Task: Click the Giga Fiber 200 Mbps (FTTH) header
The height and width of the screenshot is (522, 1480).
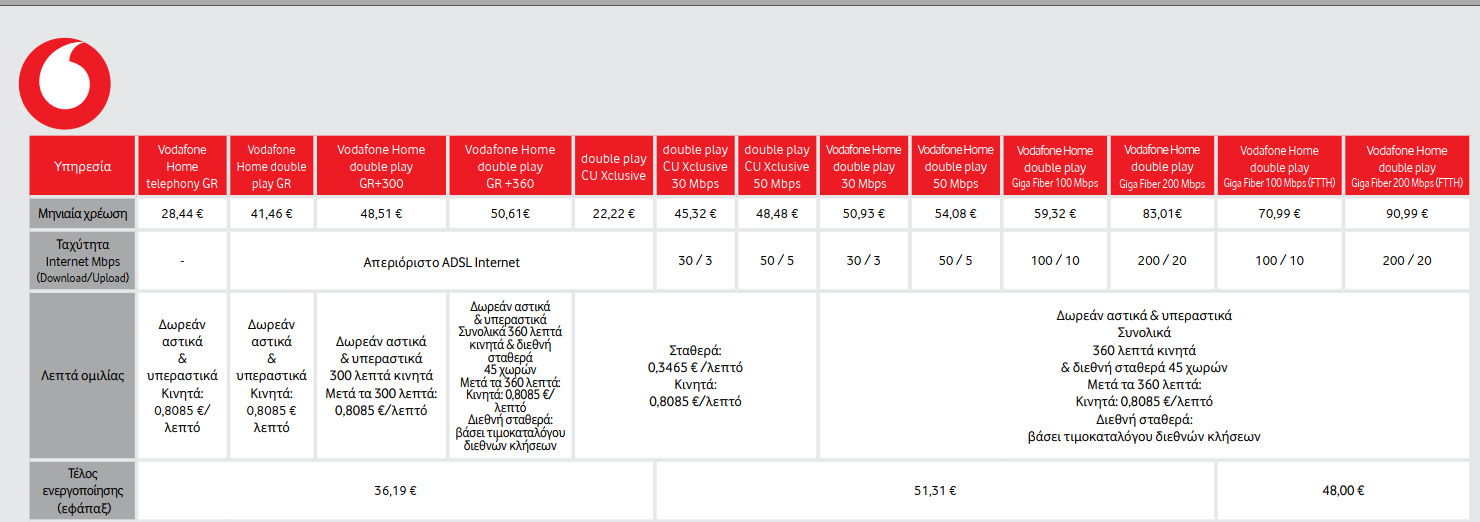Action: coord(1407,166)
